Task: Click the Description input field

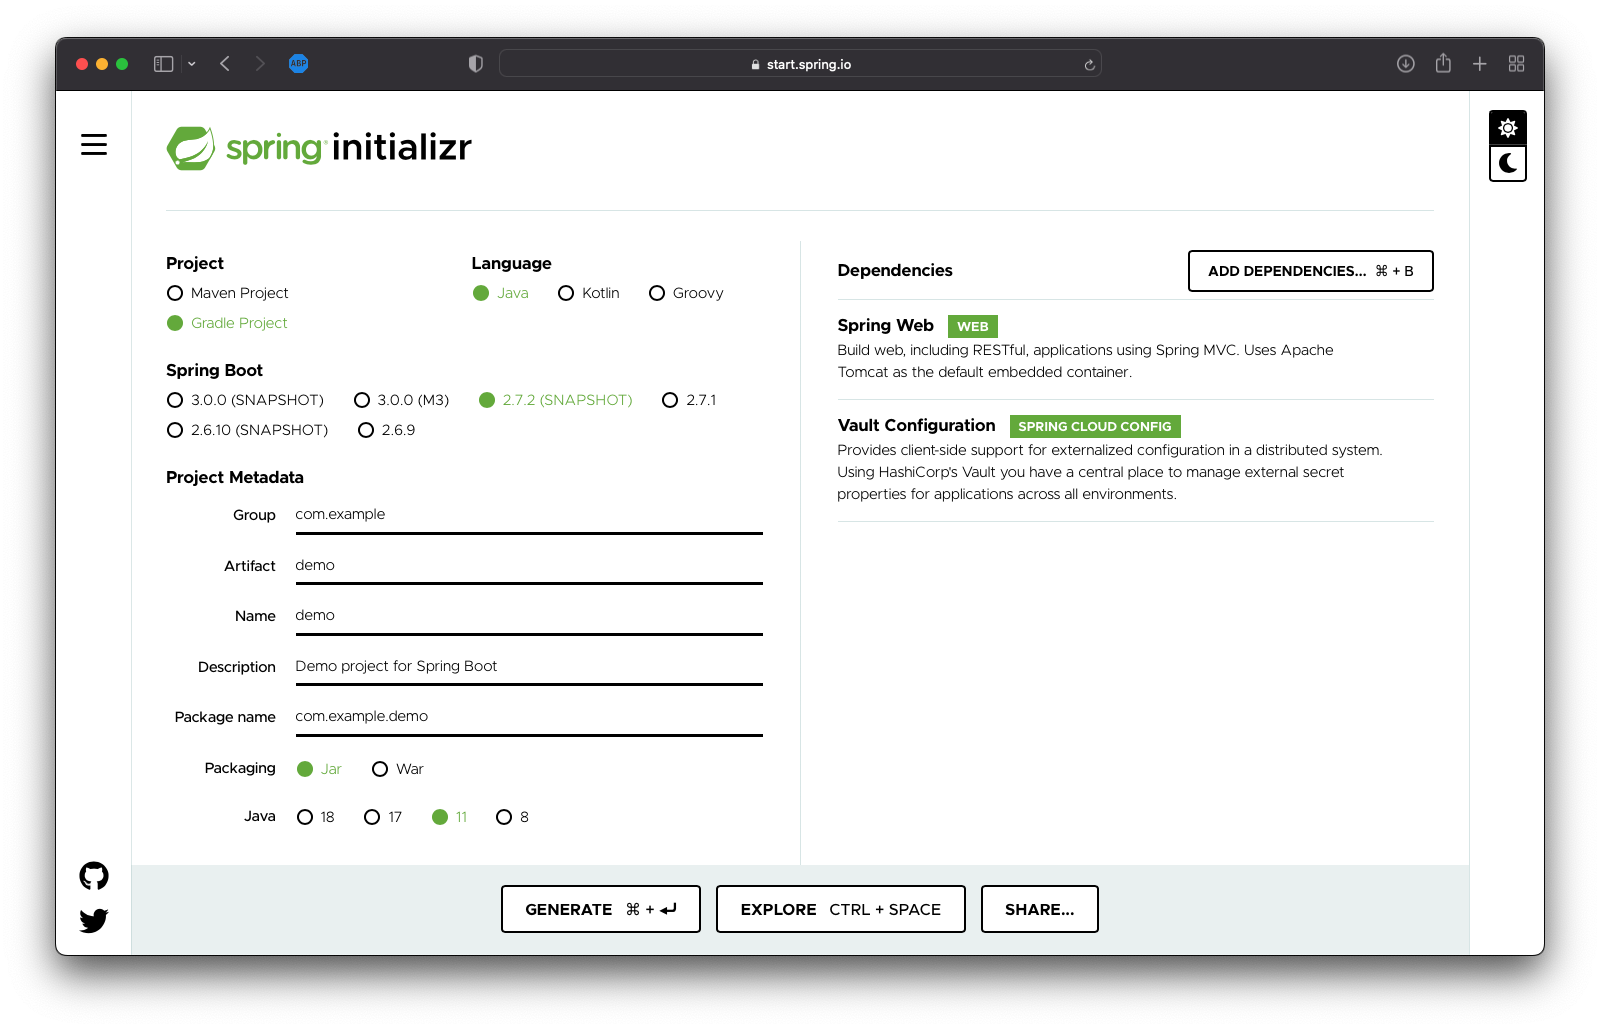Action: click(x=529, y=667)
